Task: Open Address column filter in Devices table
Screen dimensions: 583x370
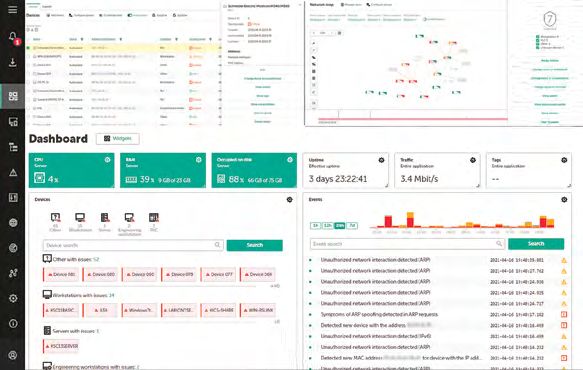Action: click(120, 39)
